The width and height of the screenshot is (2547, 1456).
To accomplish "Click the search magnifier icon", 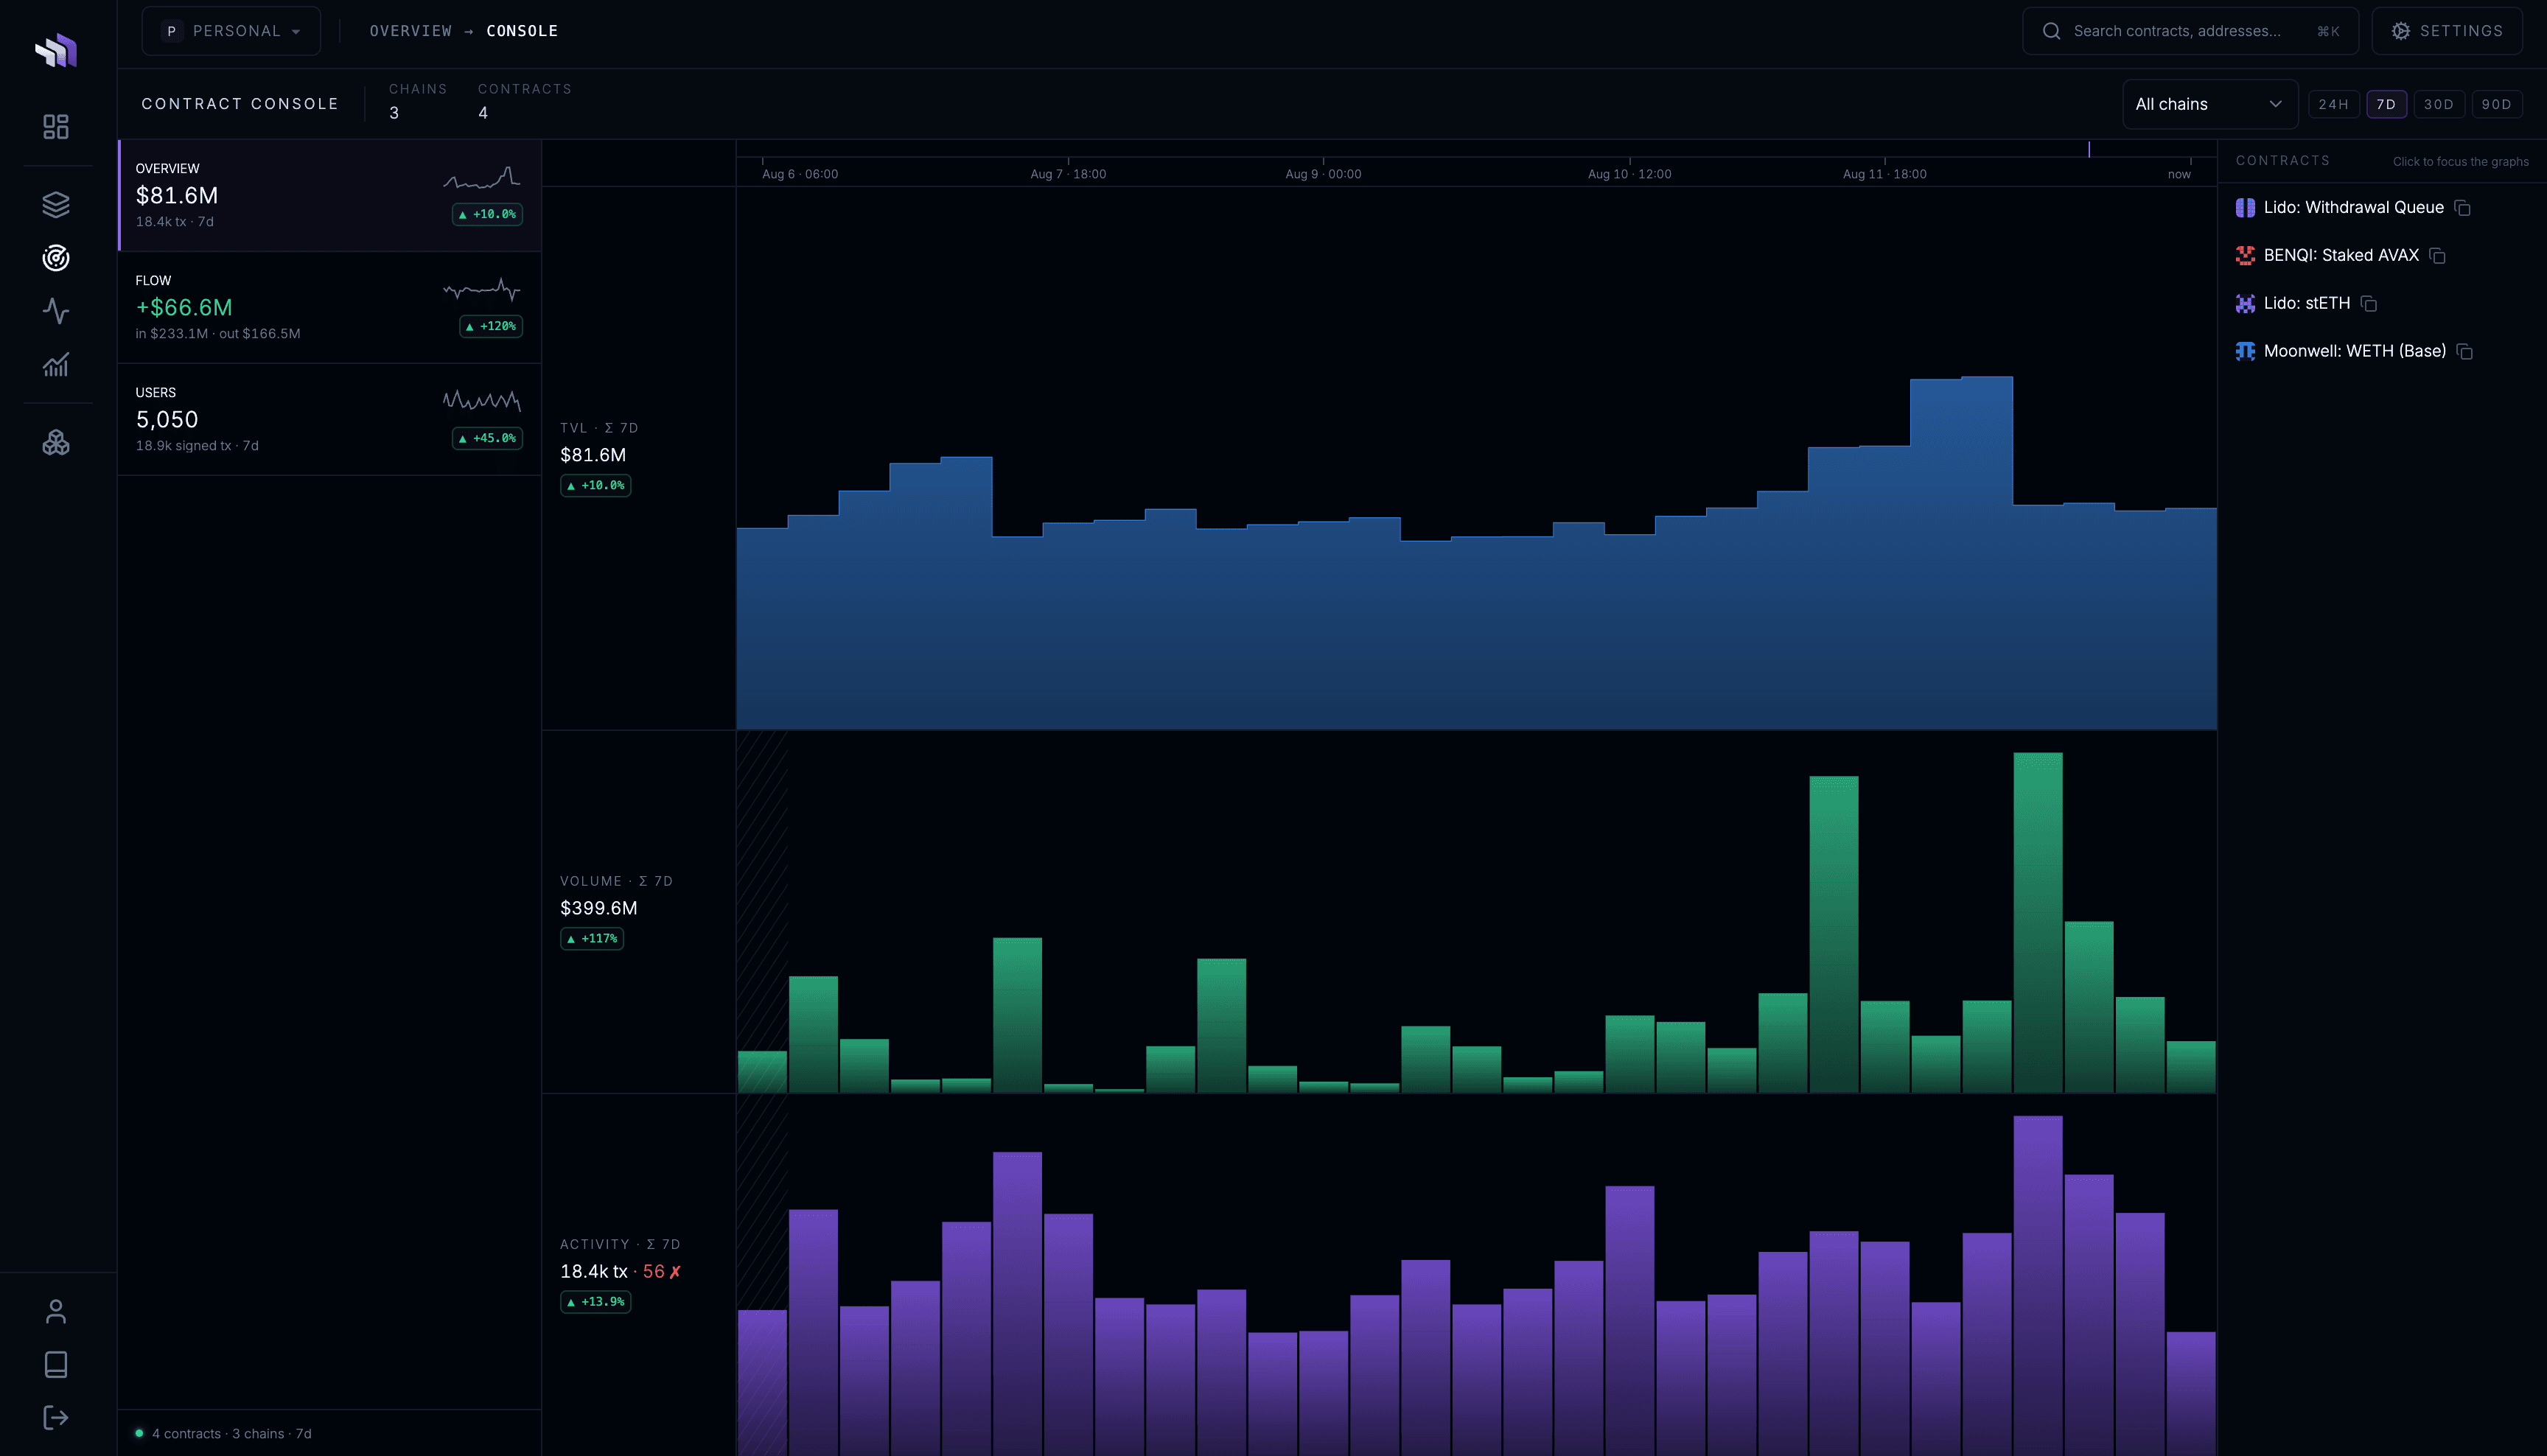I will click(2051, 31).
